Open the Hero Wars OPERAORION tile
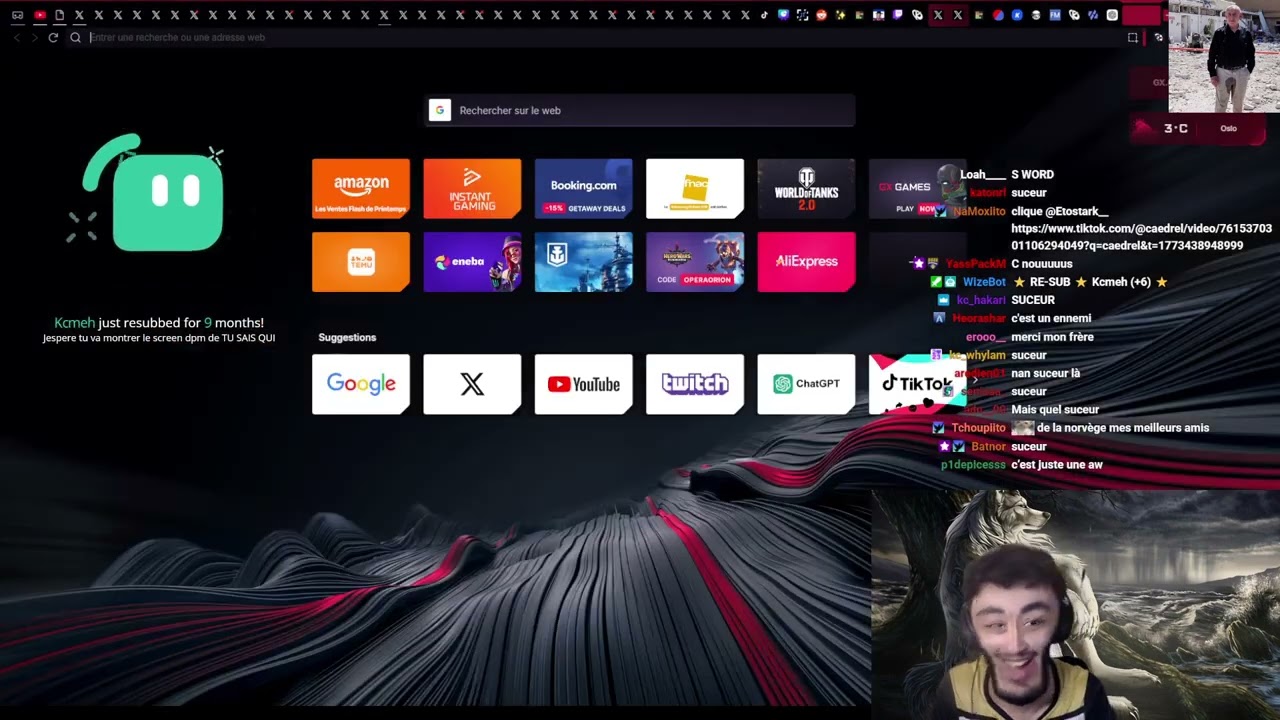 695,262
